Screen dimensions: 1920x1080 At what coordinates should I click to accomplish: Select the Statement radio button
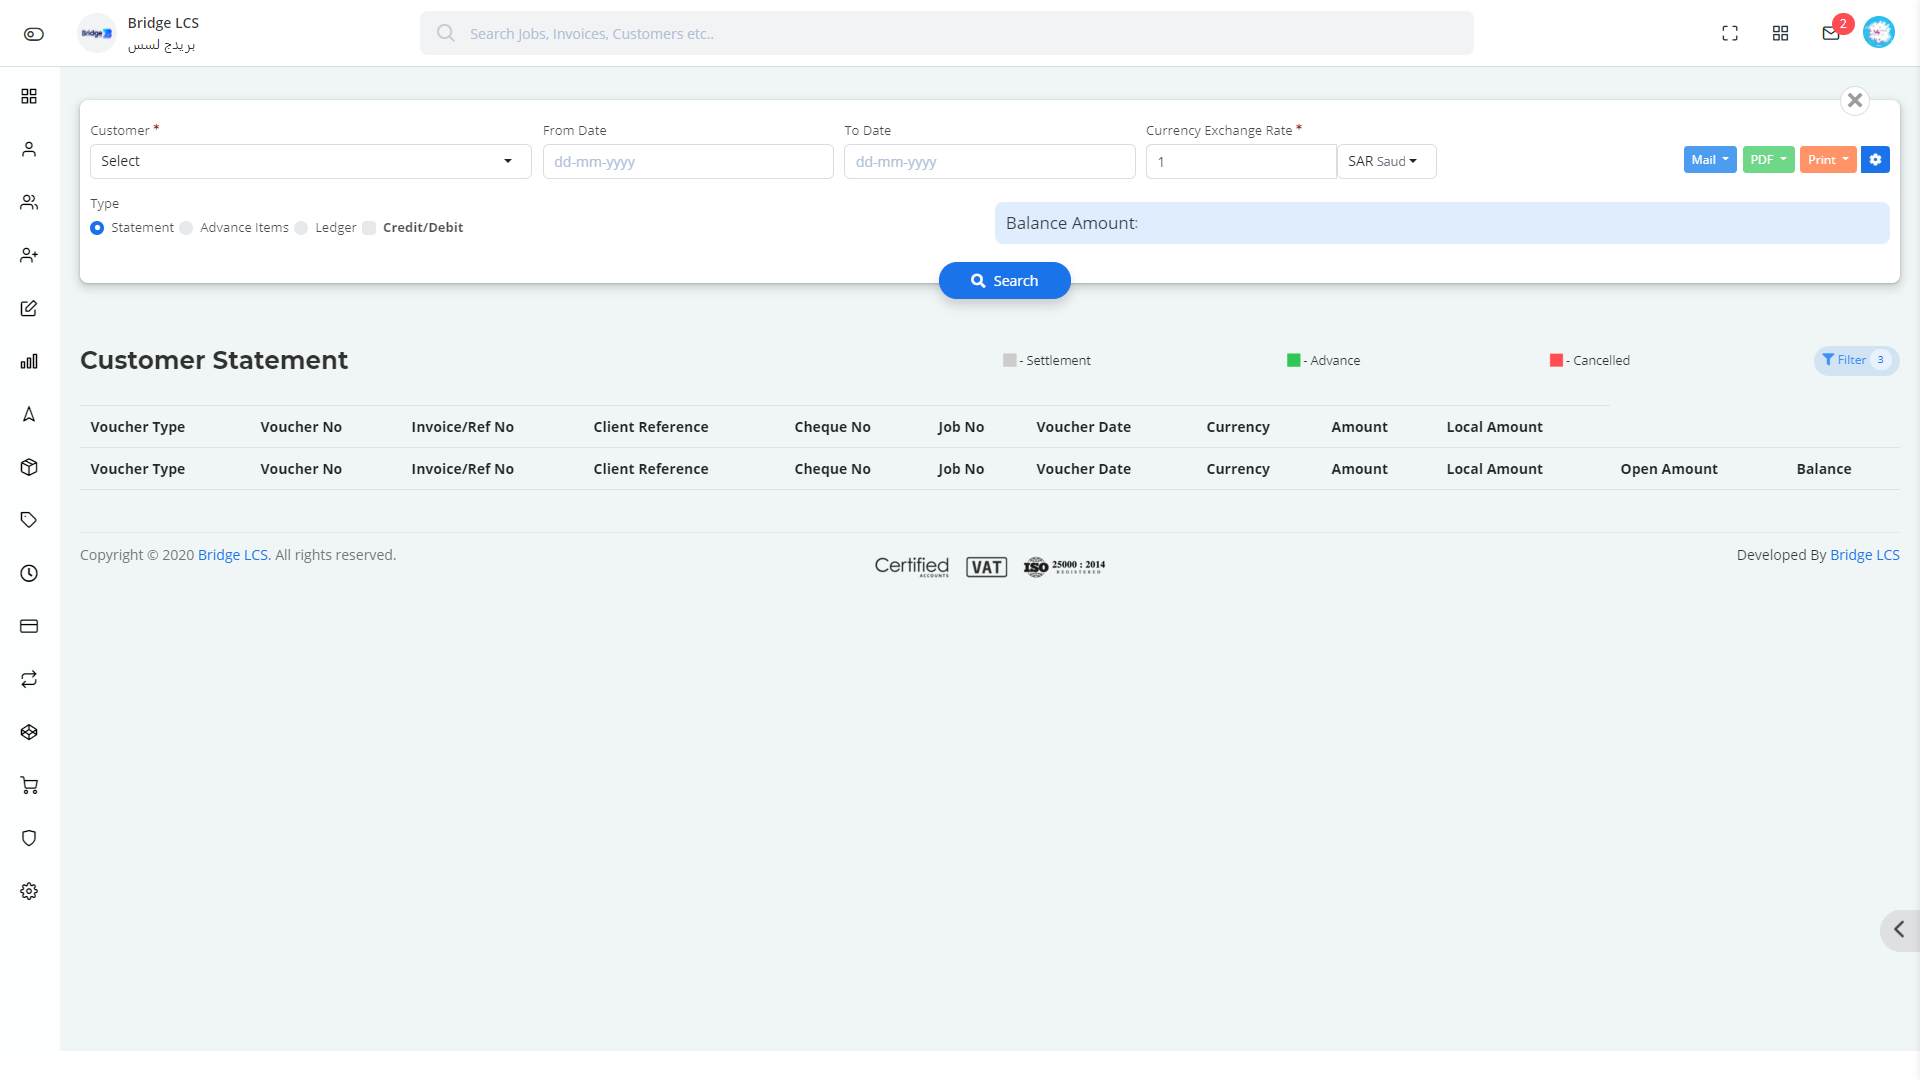pyautogui.click(x=98, y=228)
